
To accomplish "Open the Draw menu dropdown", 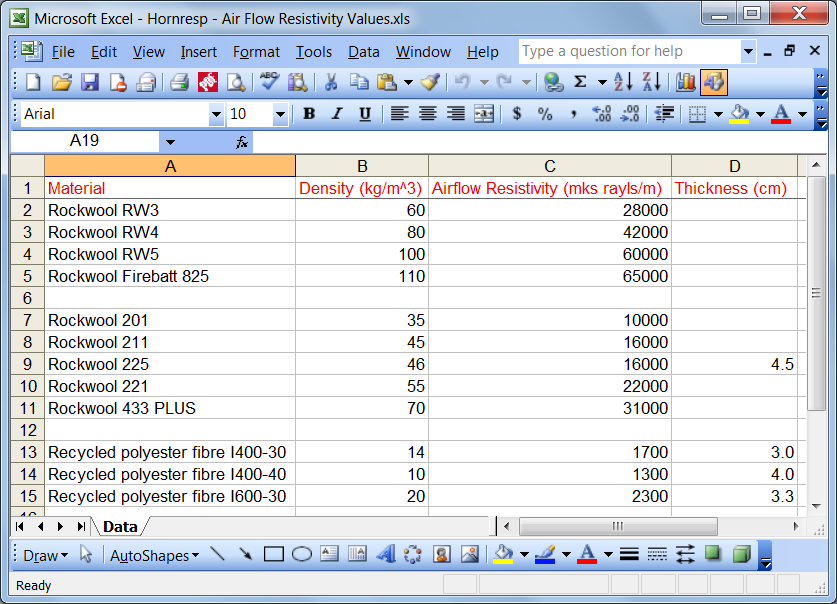I will 46,555.
